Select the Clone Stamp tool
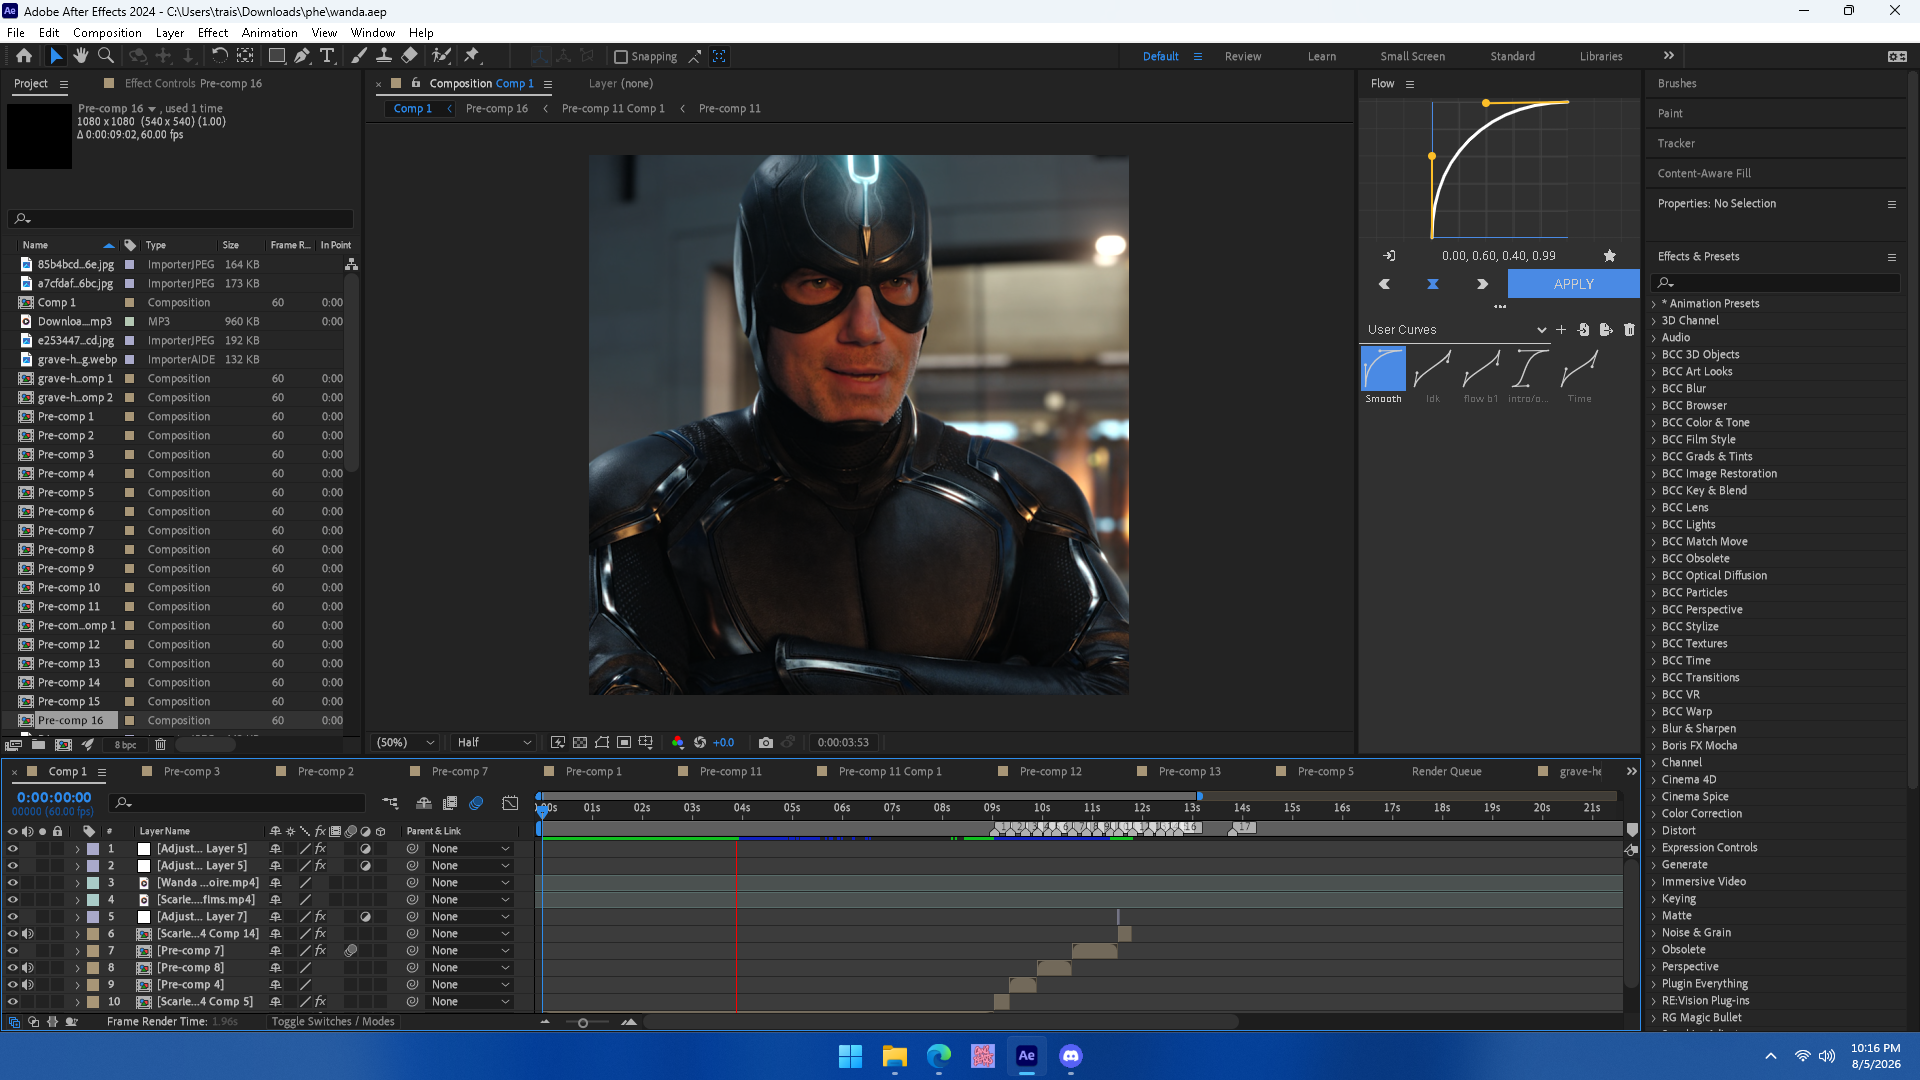This screenshot has width=1920, height=1080. click(383, 56)
